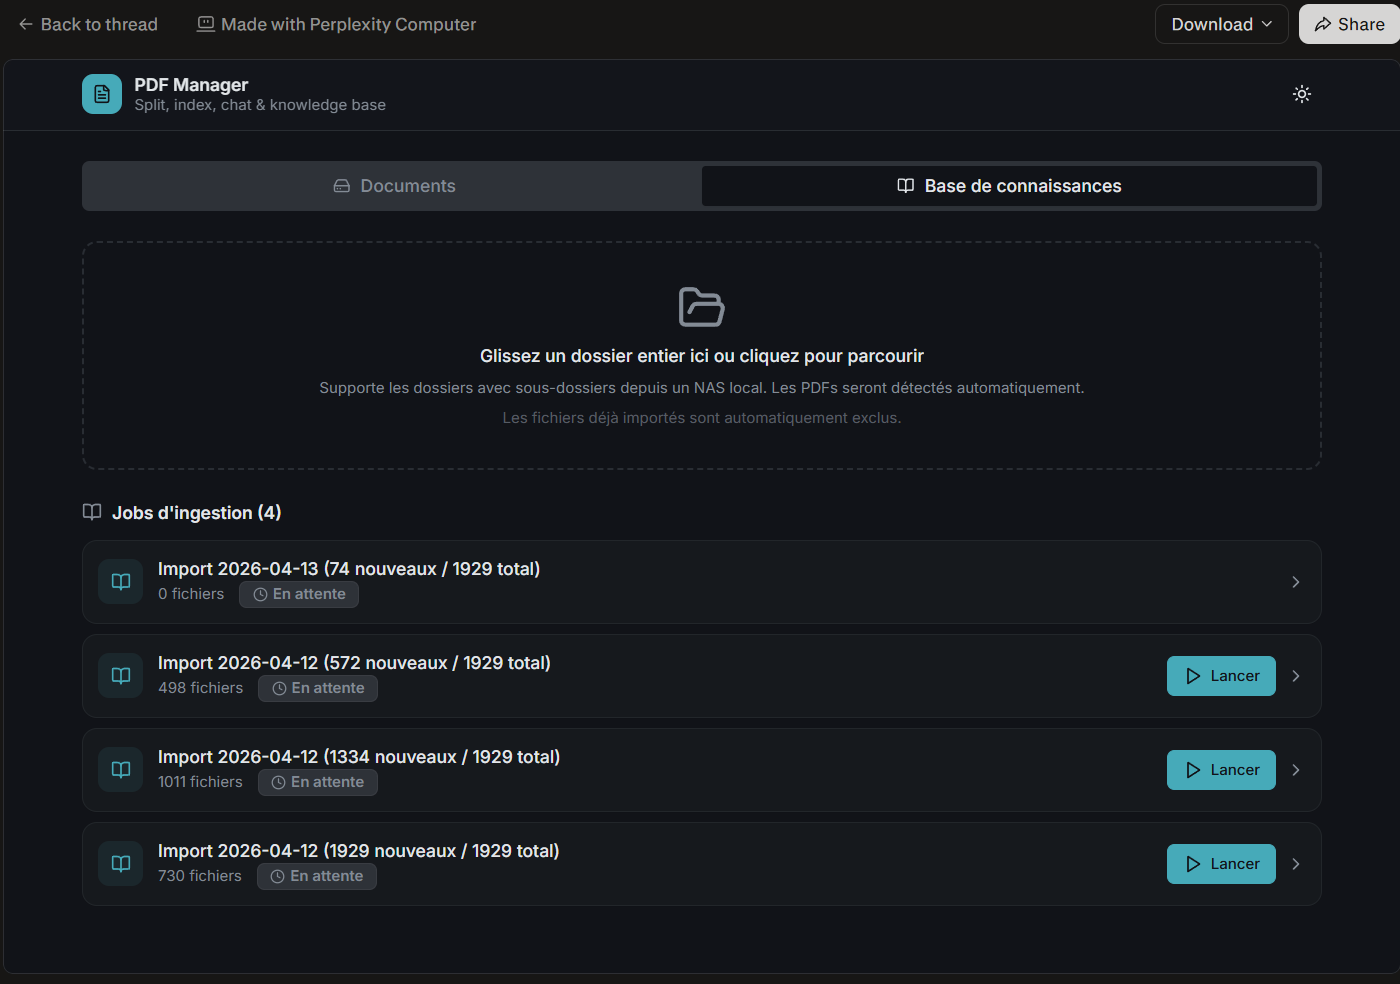Switch to the Documents tab

coord(393,186)
